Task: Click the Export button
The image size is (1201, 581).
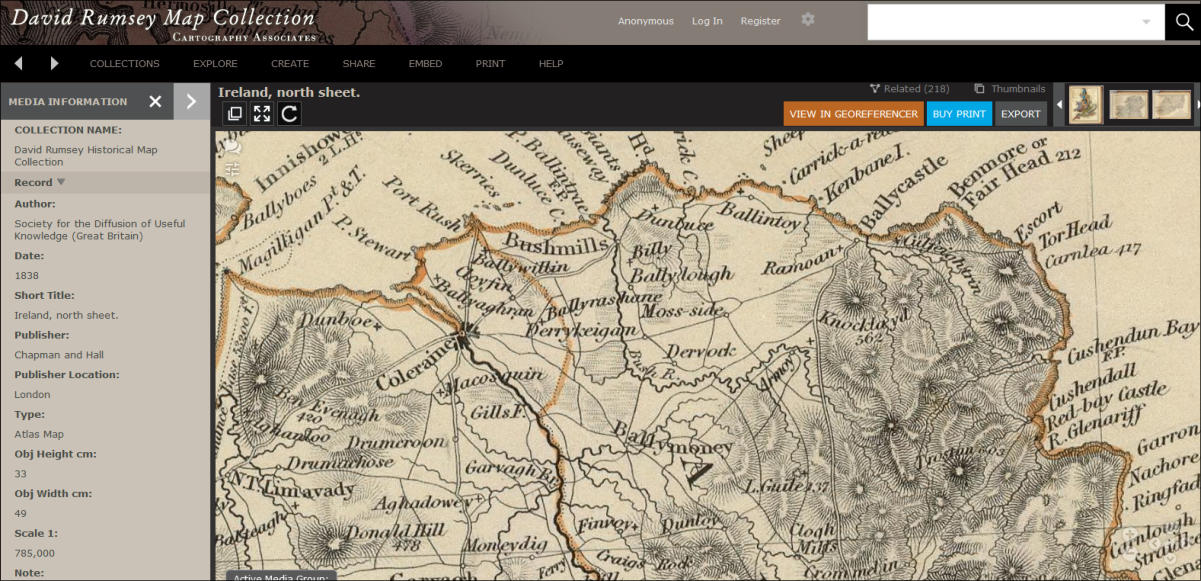Action: click(1021, 114)
